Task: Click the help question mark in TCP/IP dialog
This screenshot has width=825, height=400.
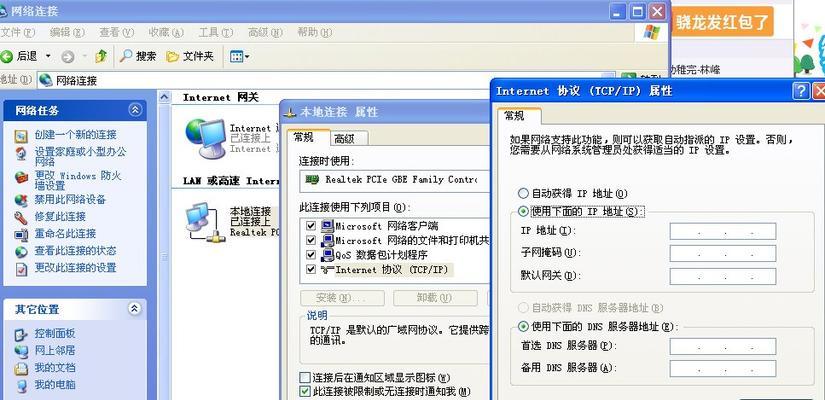Action: (801, 91)
